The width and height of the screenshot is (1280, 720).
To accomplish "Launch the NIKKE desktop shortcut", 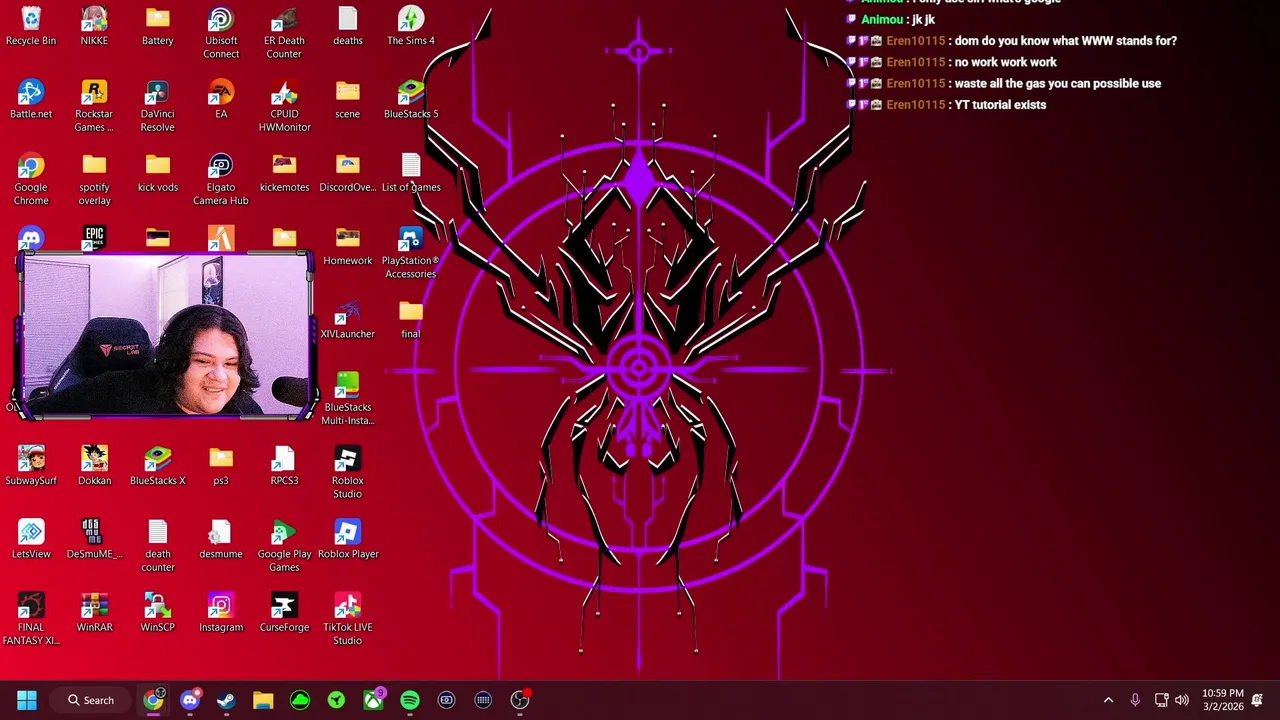I will coord(94,27).
